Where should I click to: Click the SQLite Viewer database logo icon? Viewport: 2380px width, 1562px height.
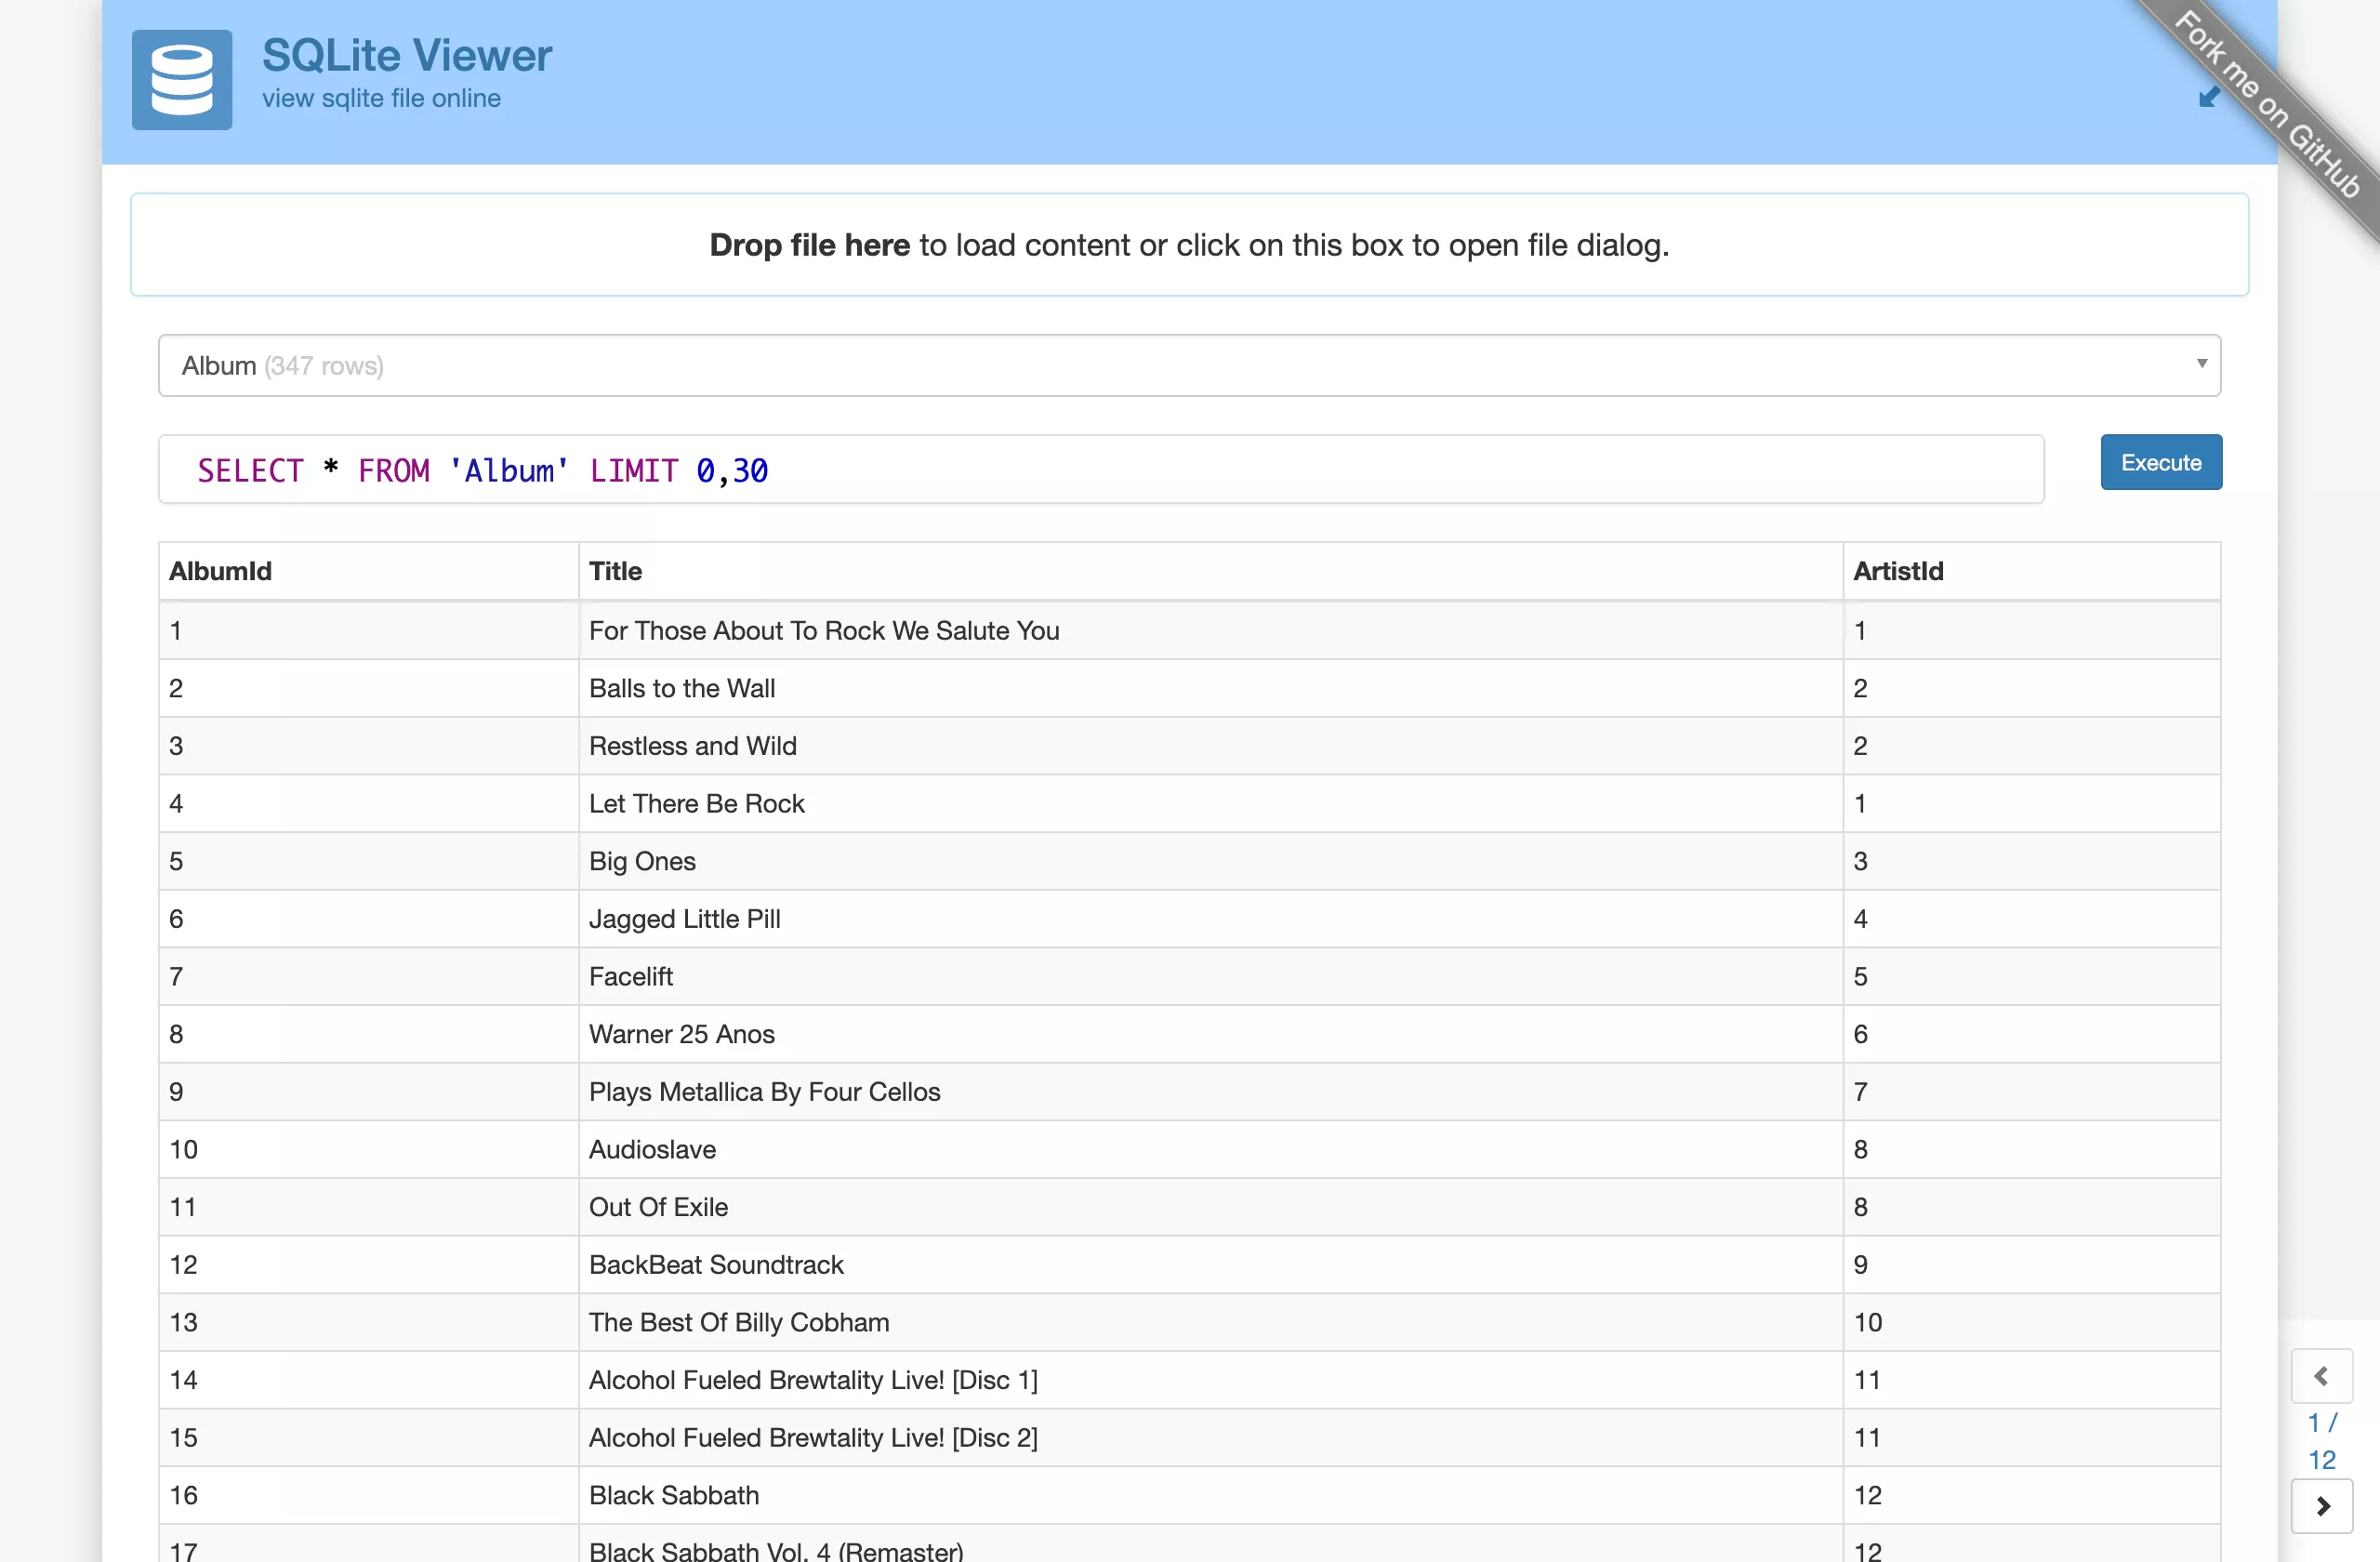coord(182,80)
